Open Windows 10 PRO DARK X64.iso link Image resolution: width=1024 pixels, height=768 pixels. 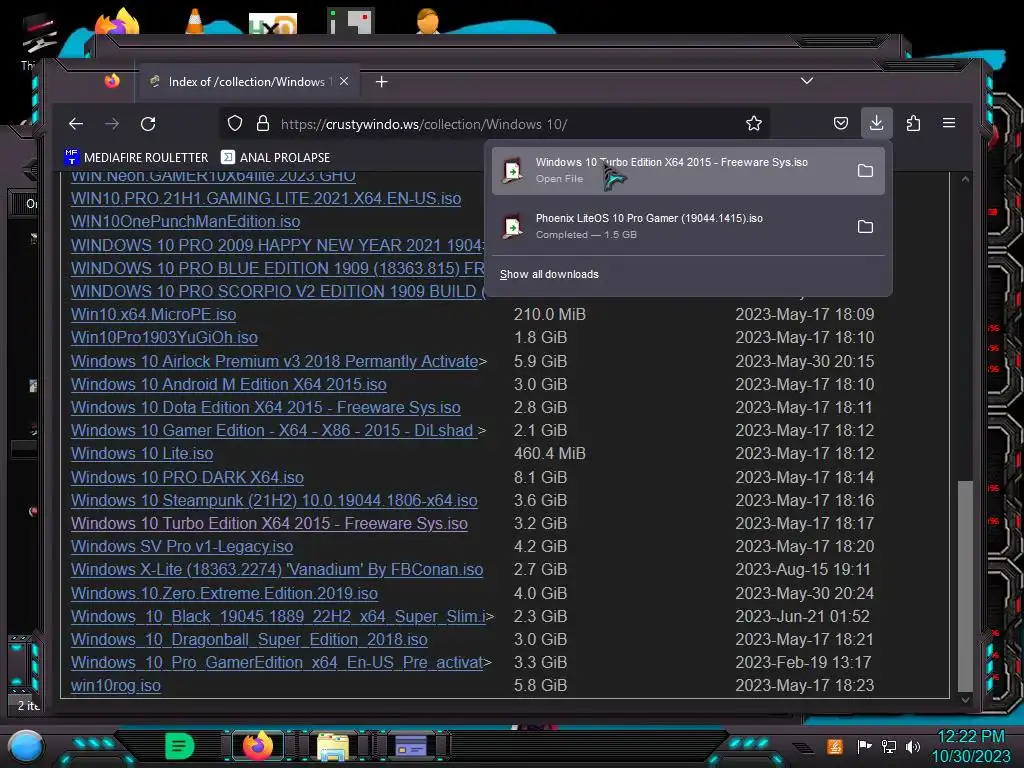187,477
